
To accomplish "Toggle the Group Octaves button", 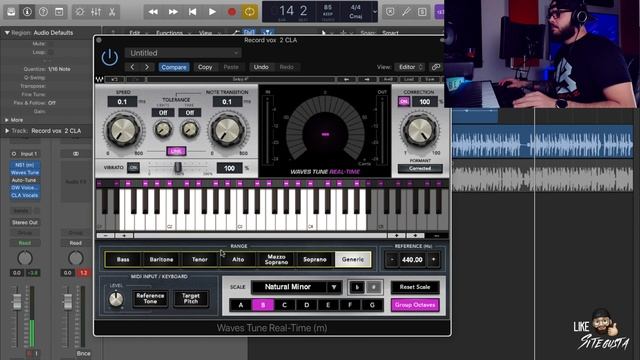I will click(415, 305).
